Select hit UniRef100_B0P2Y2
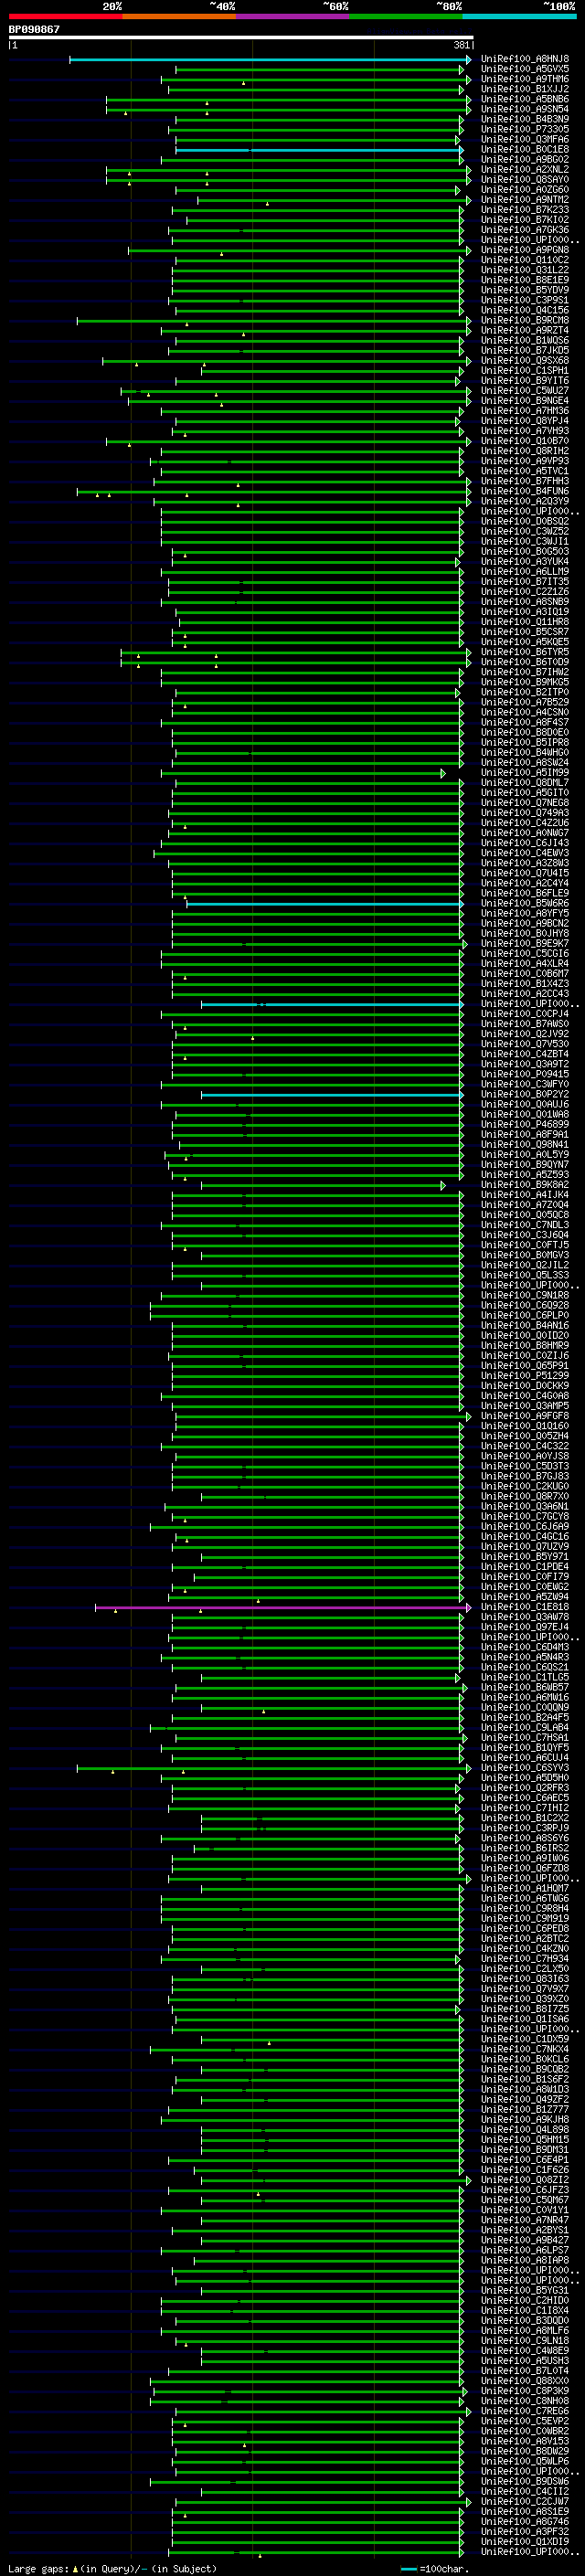Viewport: 585px width, 2576px height. (525, 1094)
